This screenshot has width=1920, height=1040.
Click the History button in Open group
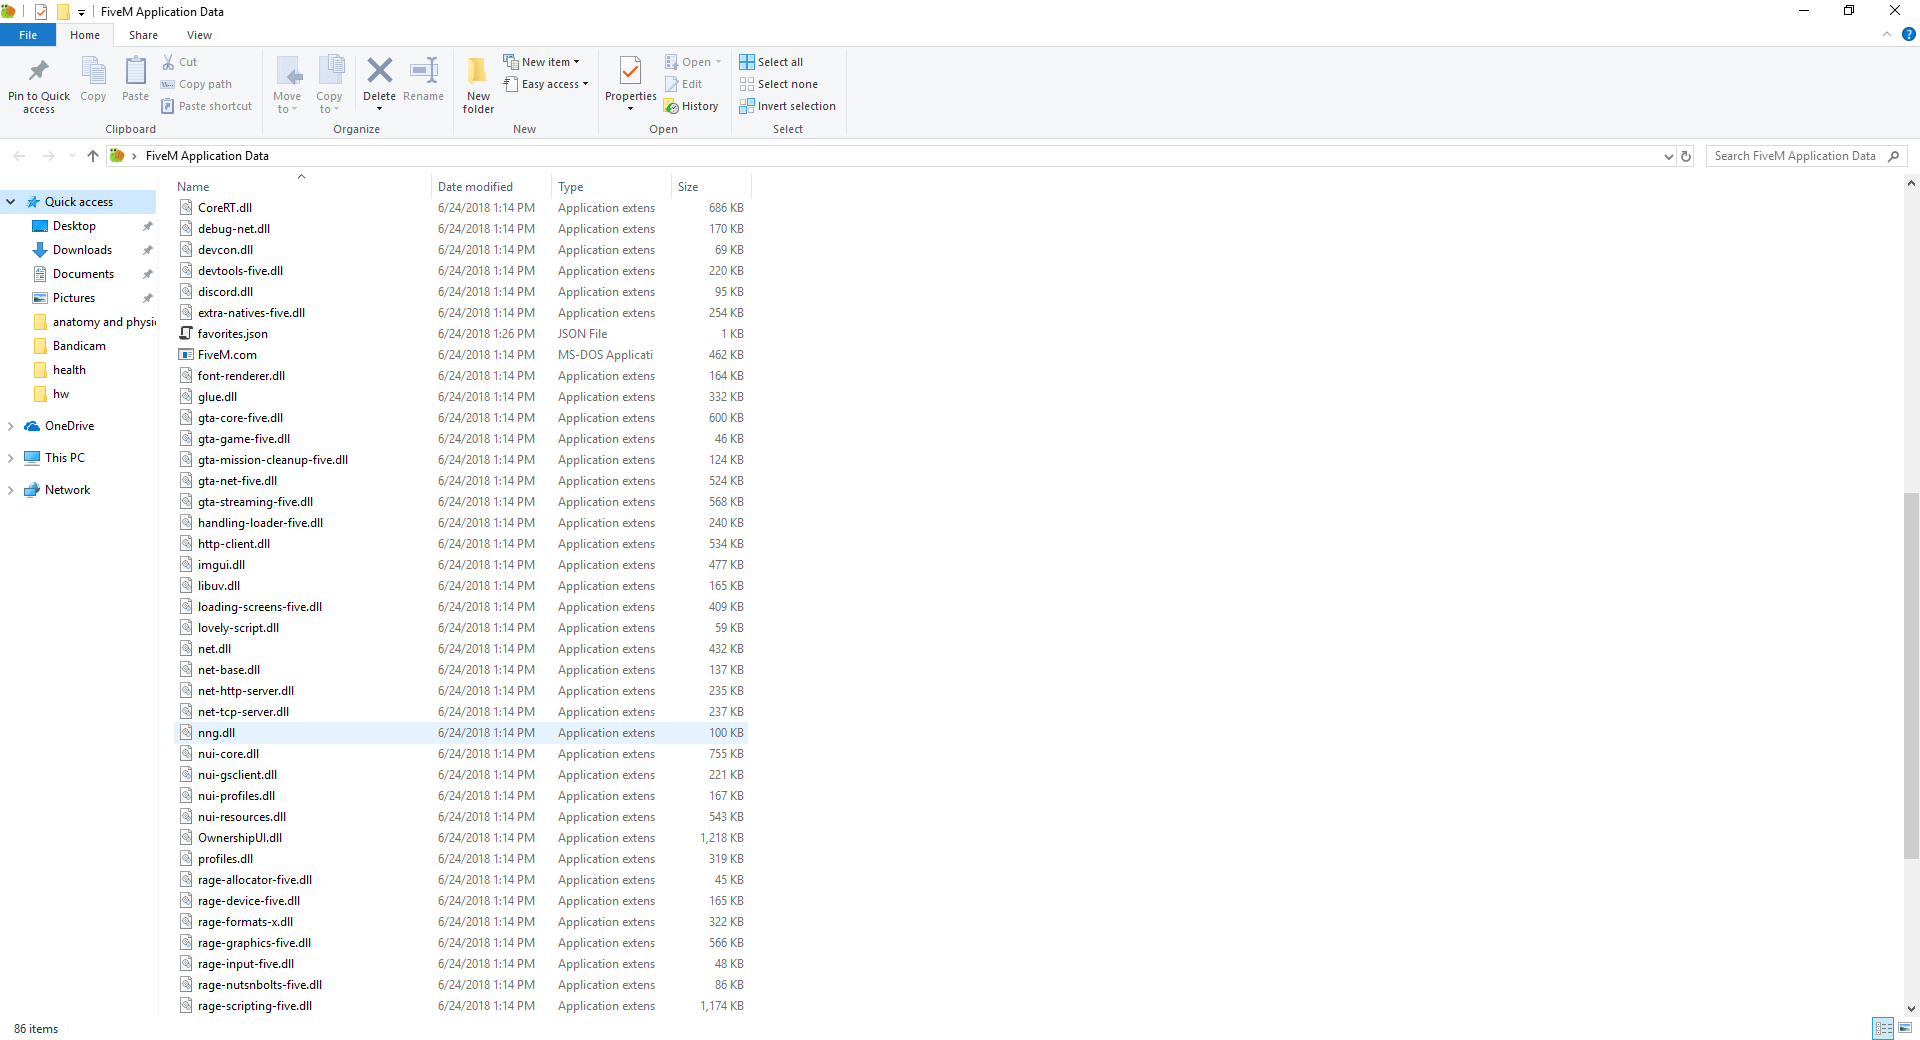[692, 106]
